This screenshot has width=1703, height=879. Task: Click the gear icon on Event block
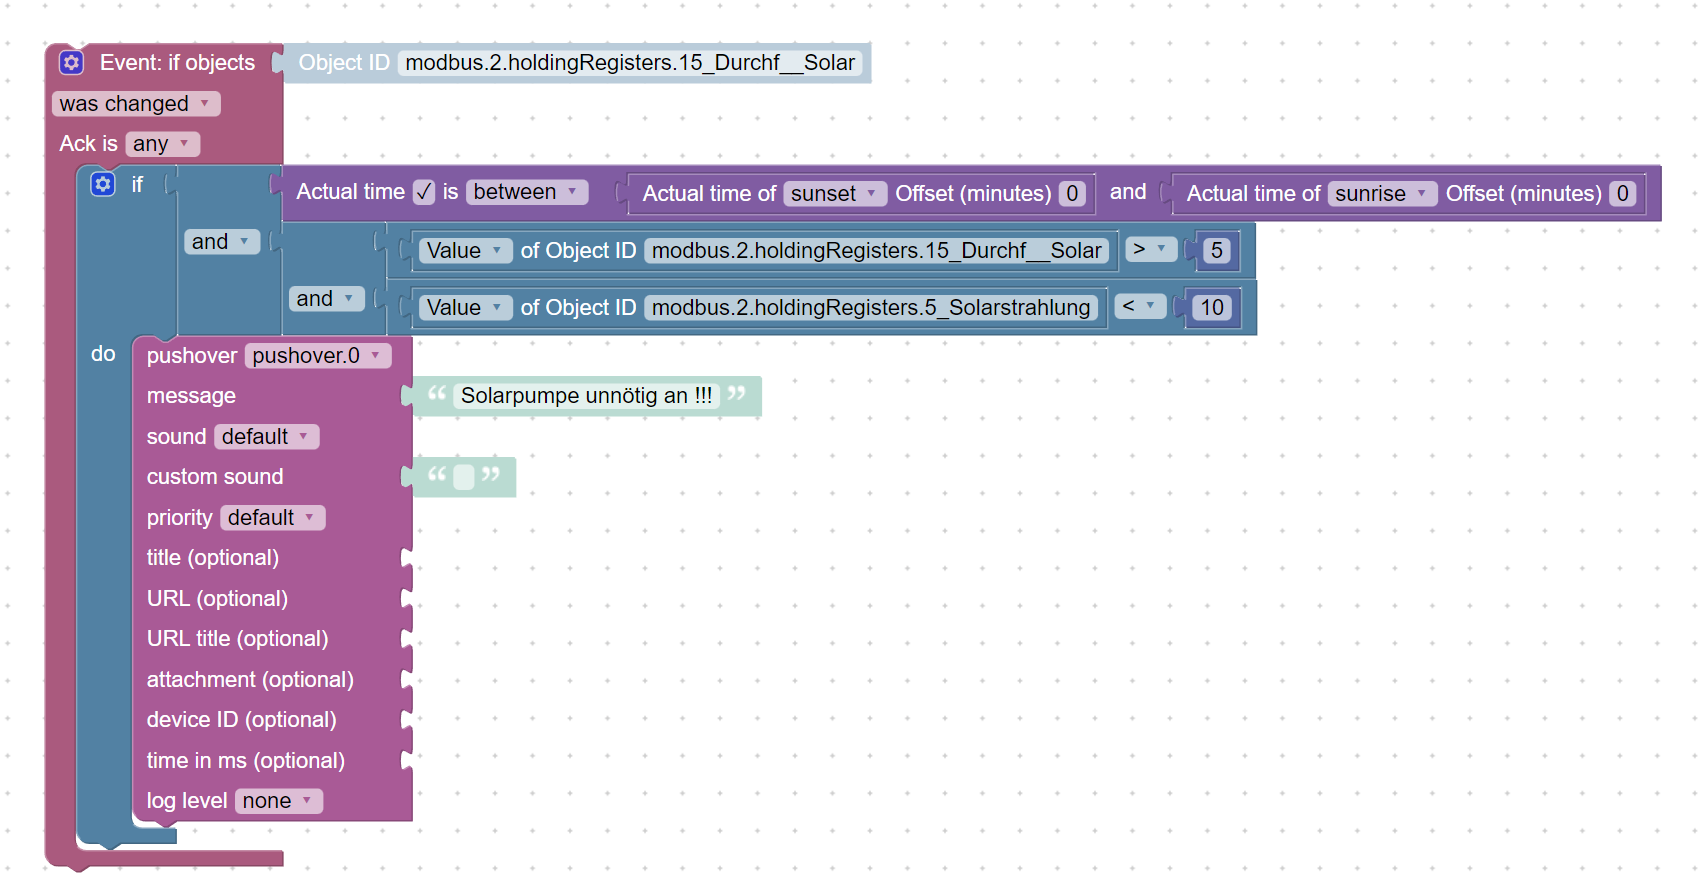(x=71, y=63)
